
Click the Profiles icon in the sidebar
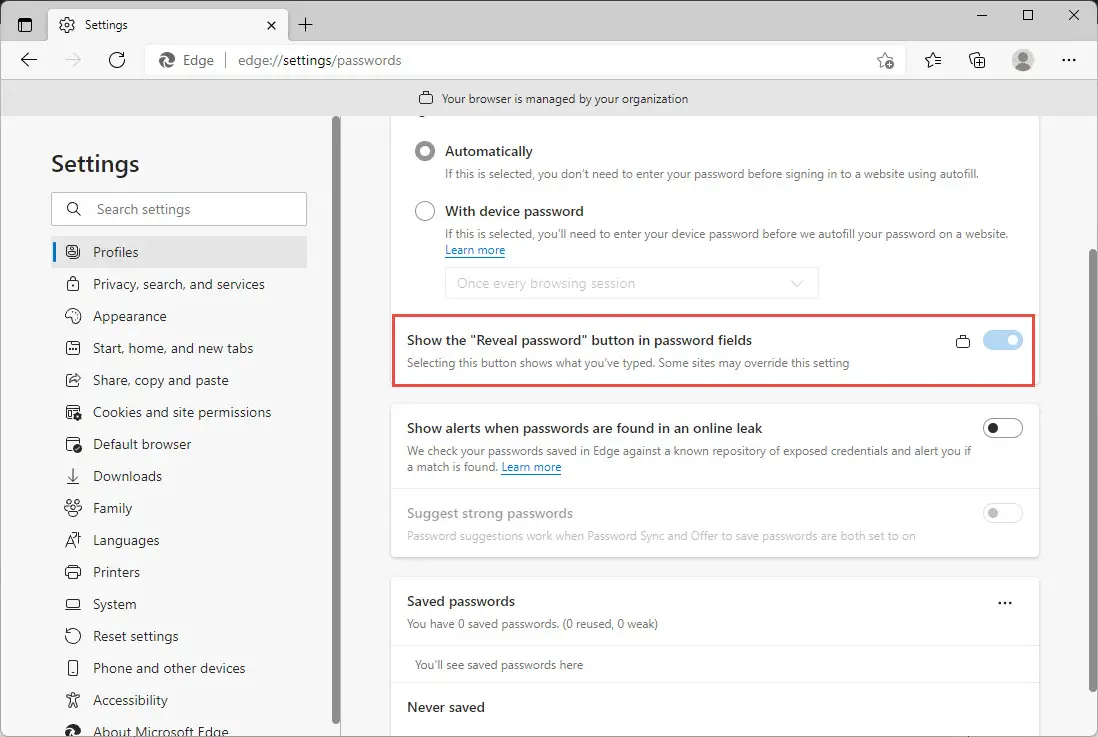(73, 252)
